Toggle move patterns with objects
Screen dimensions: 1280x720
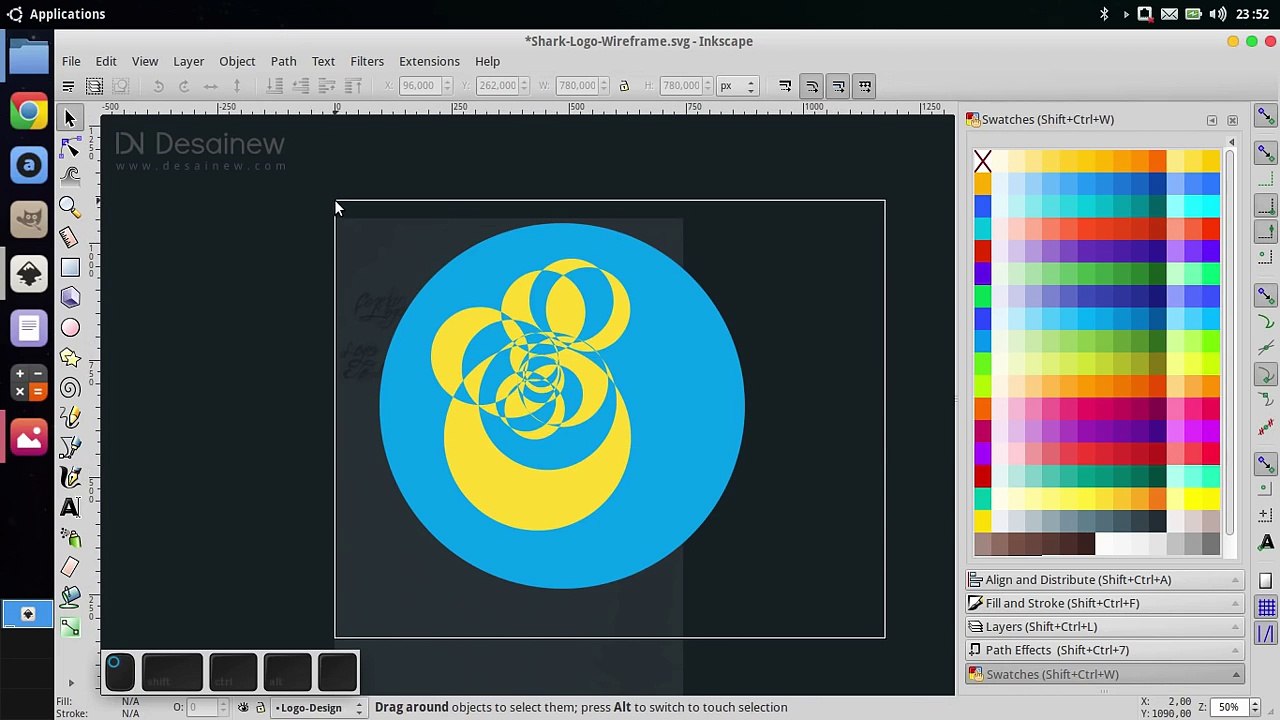click(x=865, y=86)
